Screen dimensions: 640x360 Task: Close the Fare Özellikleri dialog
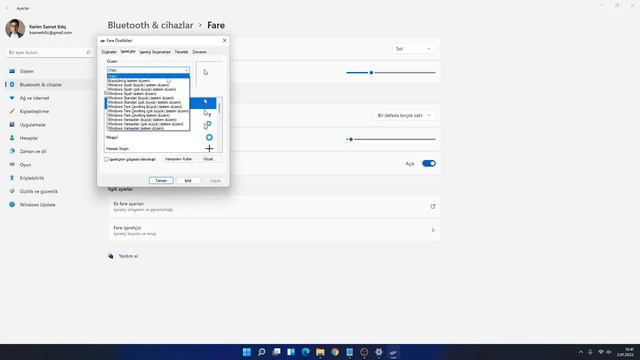pyautogui.click(x=224, y=40)
